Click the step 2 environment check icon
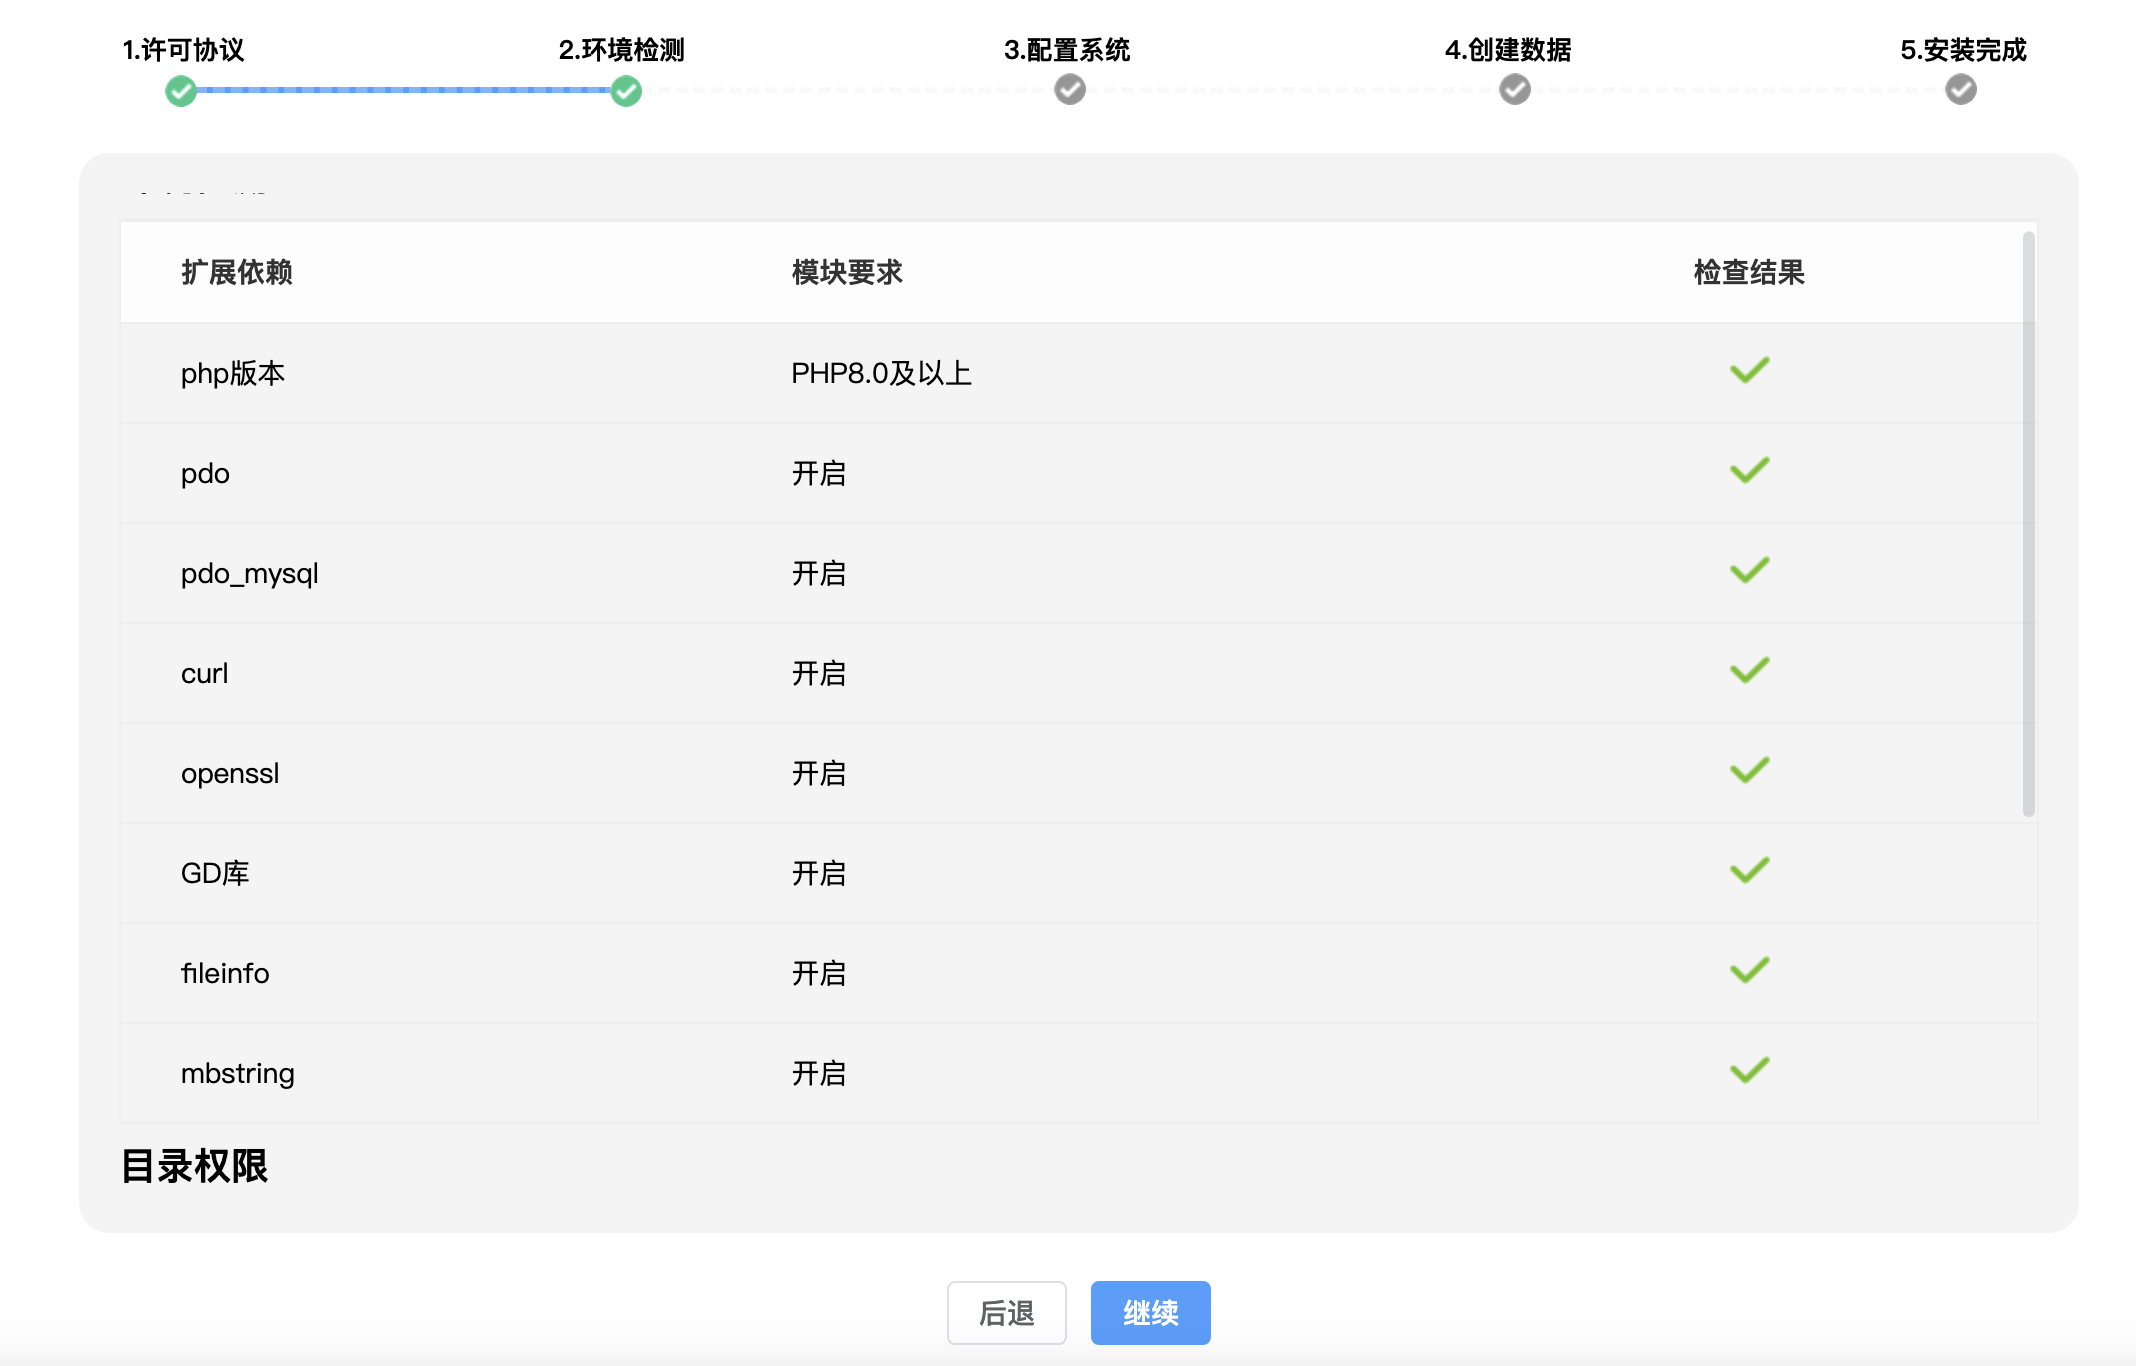This screenshot has height=1366, width=2136. [626, 91]
